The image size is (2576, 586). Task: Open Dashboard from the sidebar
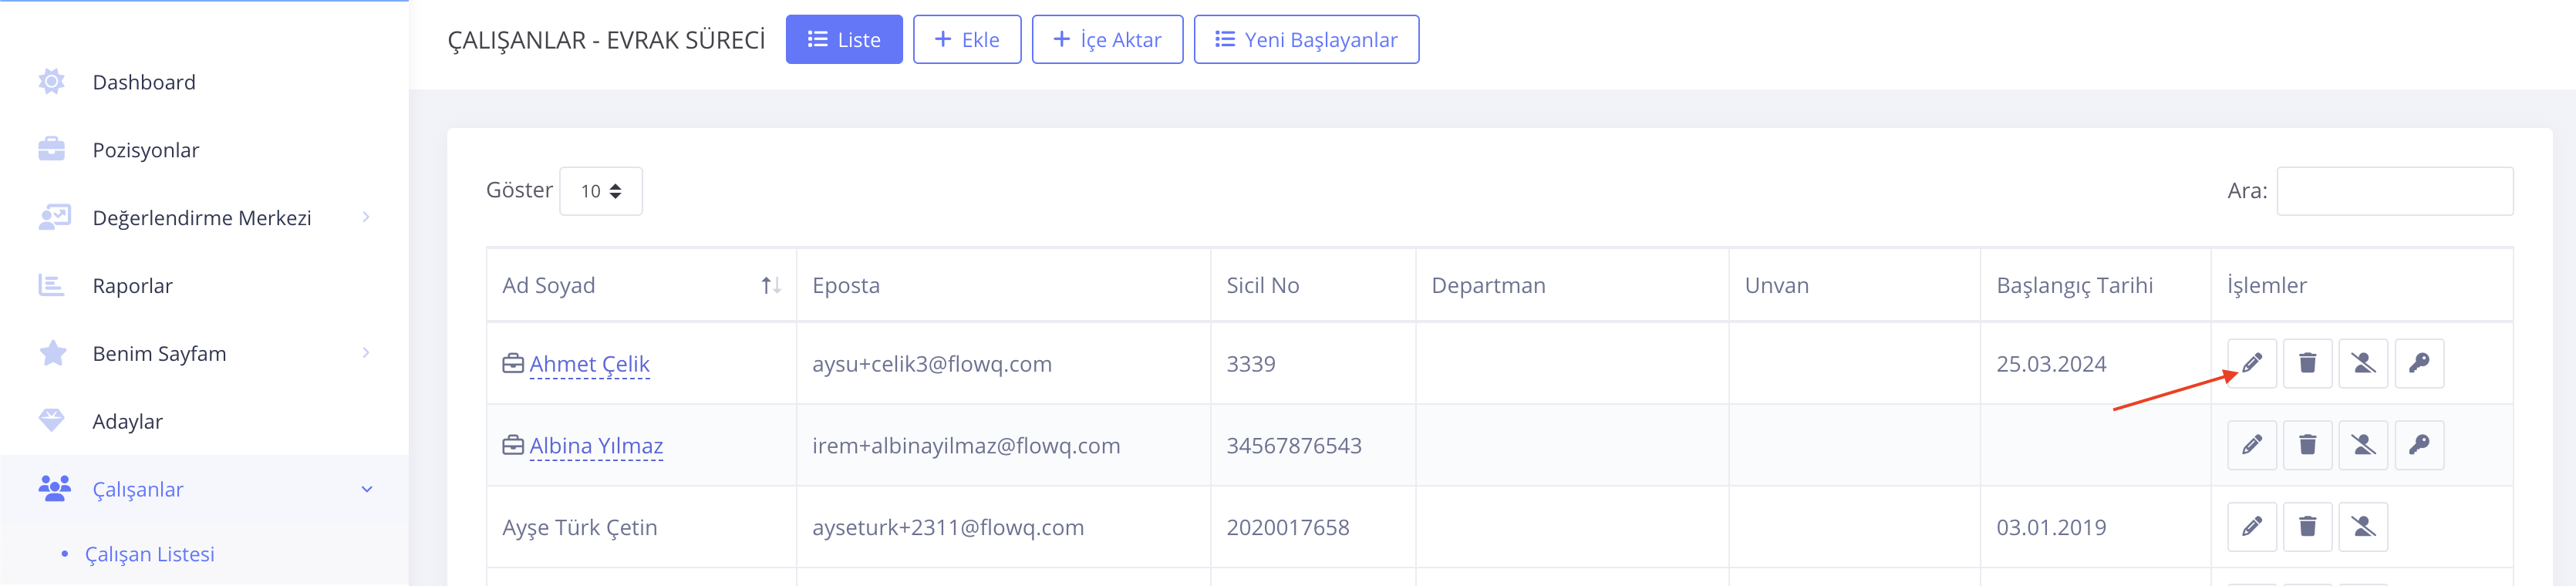[144, 82]
